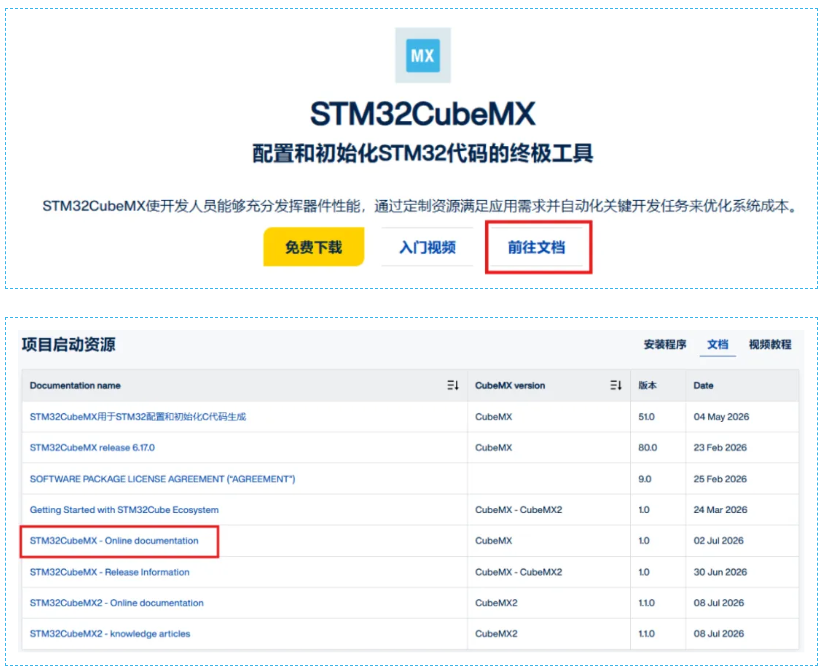Click the 配置和初始化STM32代码的终极工具 subtitle
The height and width of the screenshot is (672, 824).
click(x=423, y=153)
